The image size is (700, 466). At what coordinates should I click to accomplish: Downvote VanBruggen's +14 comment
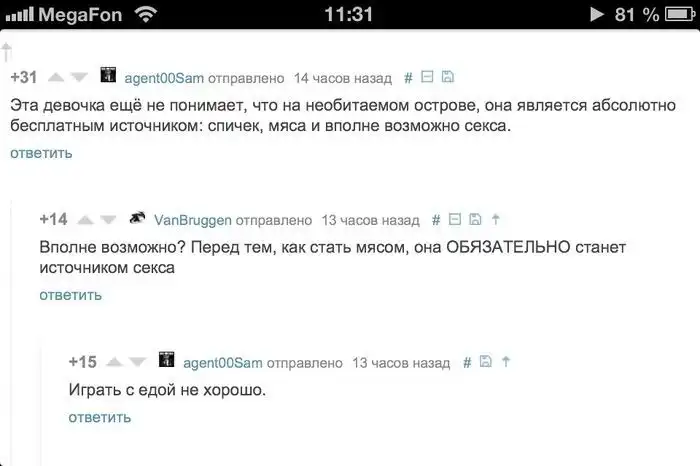coord(108,220)
